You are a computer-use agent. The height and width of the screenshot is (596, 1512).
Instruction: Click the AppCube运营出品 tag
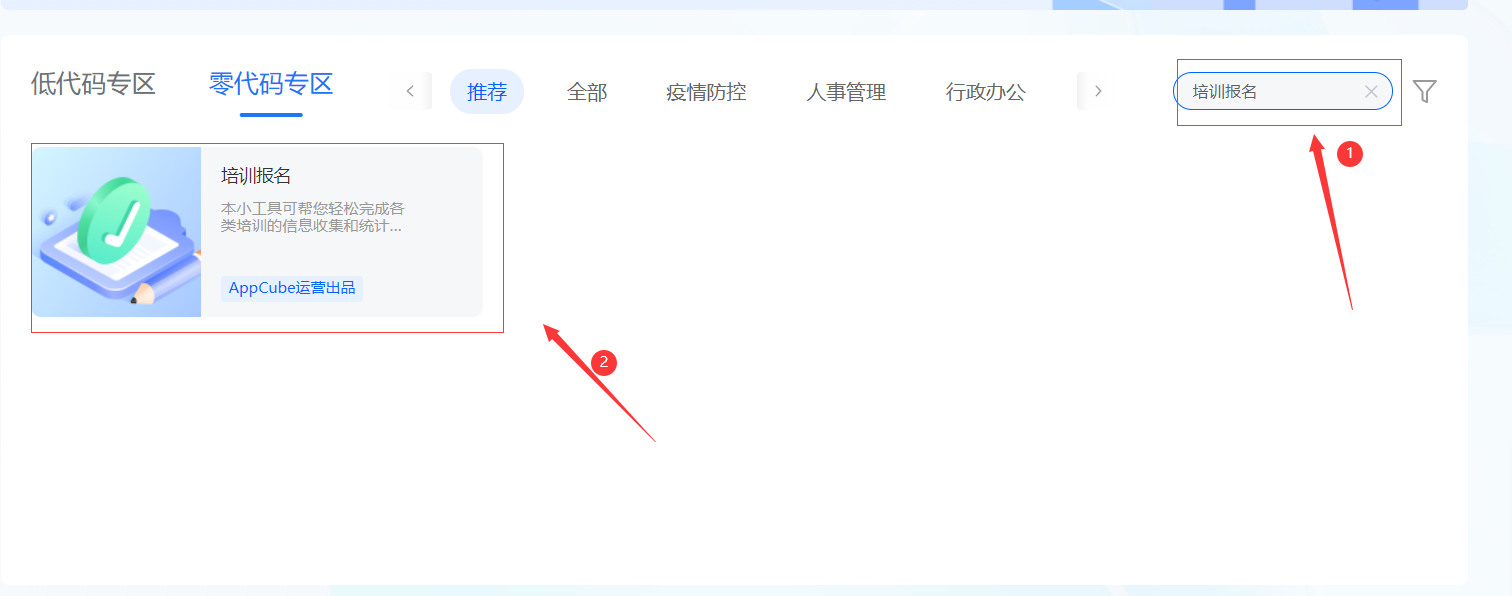click(x=292, y=288)
